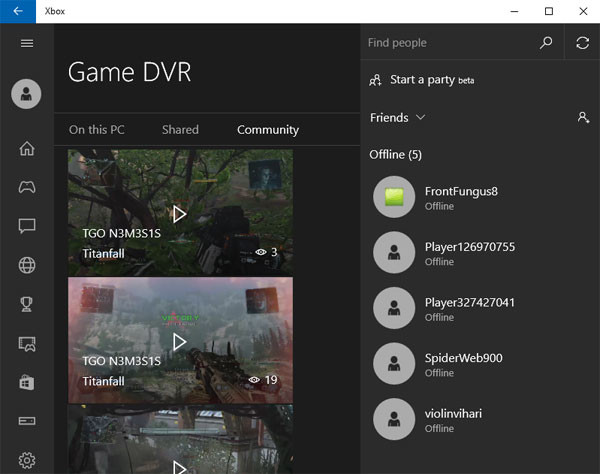Image resolution: width=600 pixels, height=474 pixels.
Task: Open Settings gear icon
Action: 27,460
